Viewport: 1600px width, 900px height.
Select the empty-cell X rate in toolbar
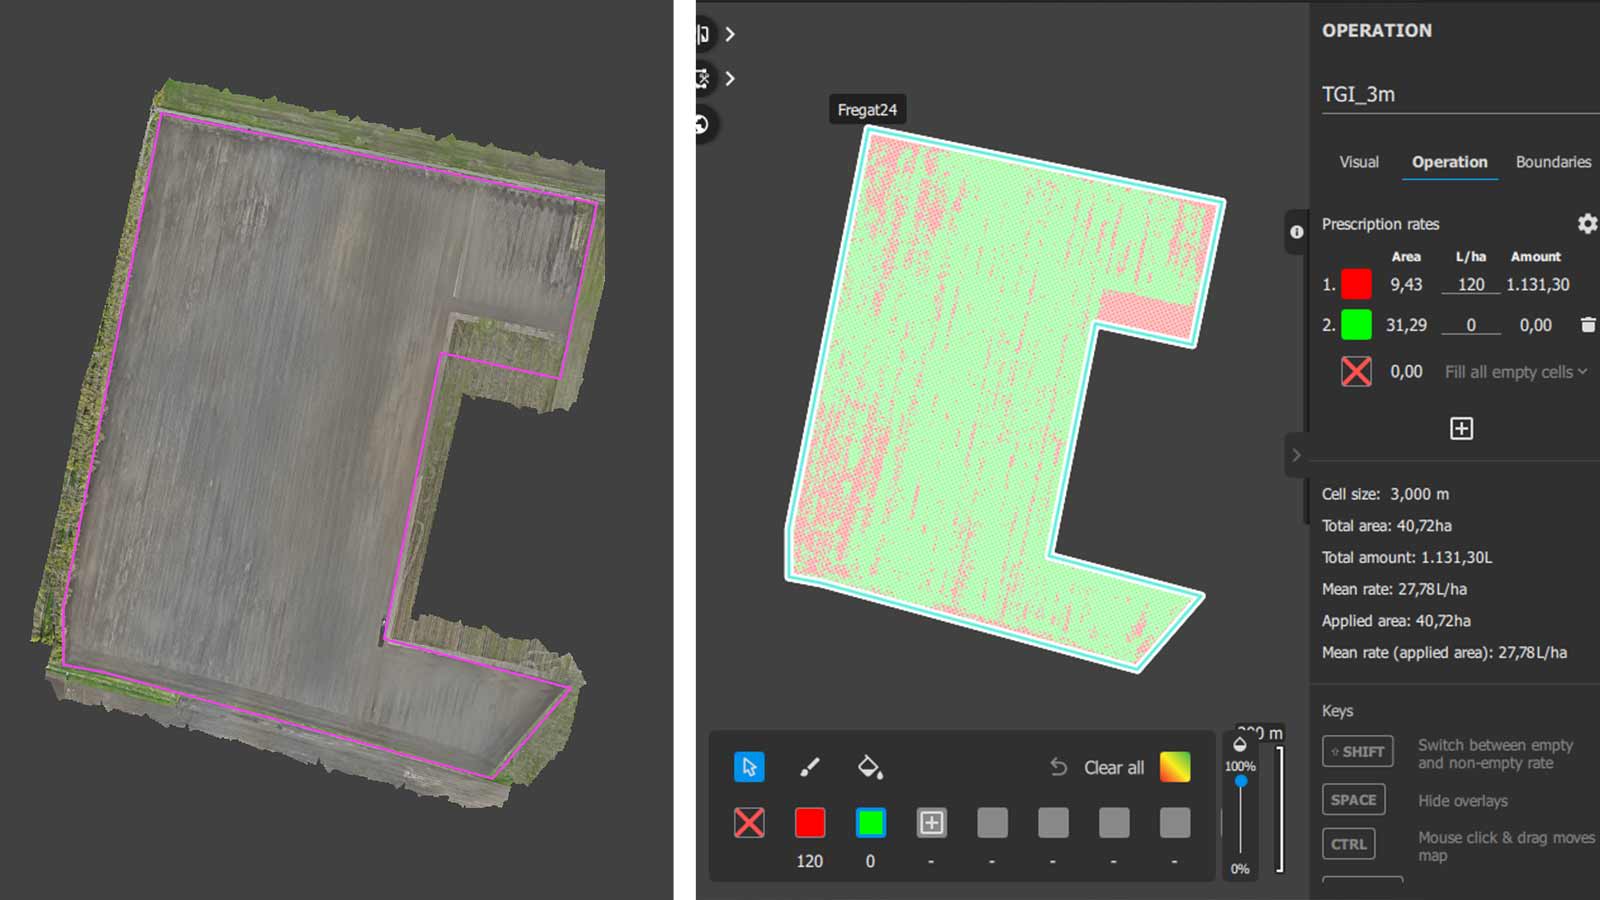(750, 823)
